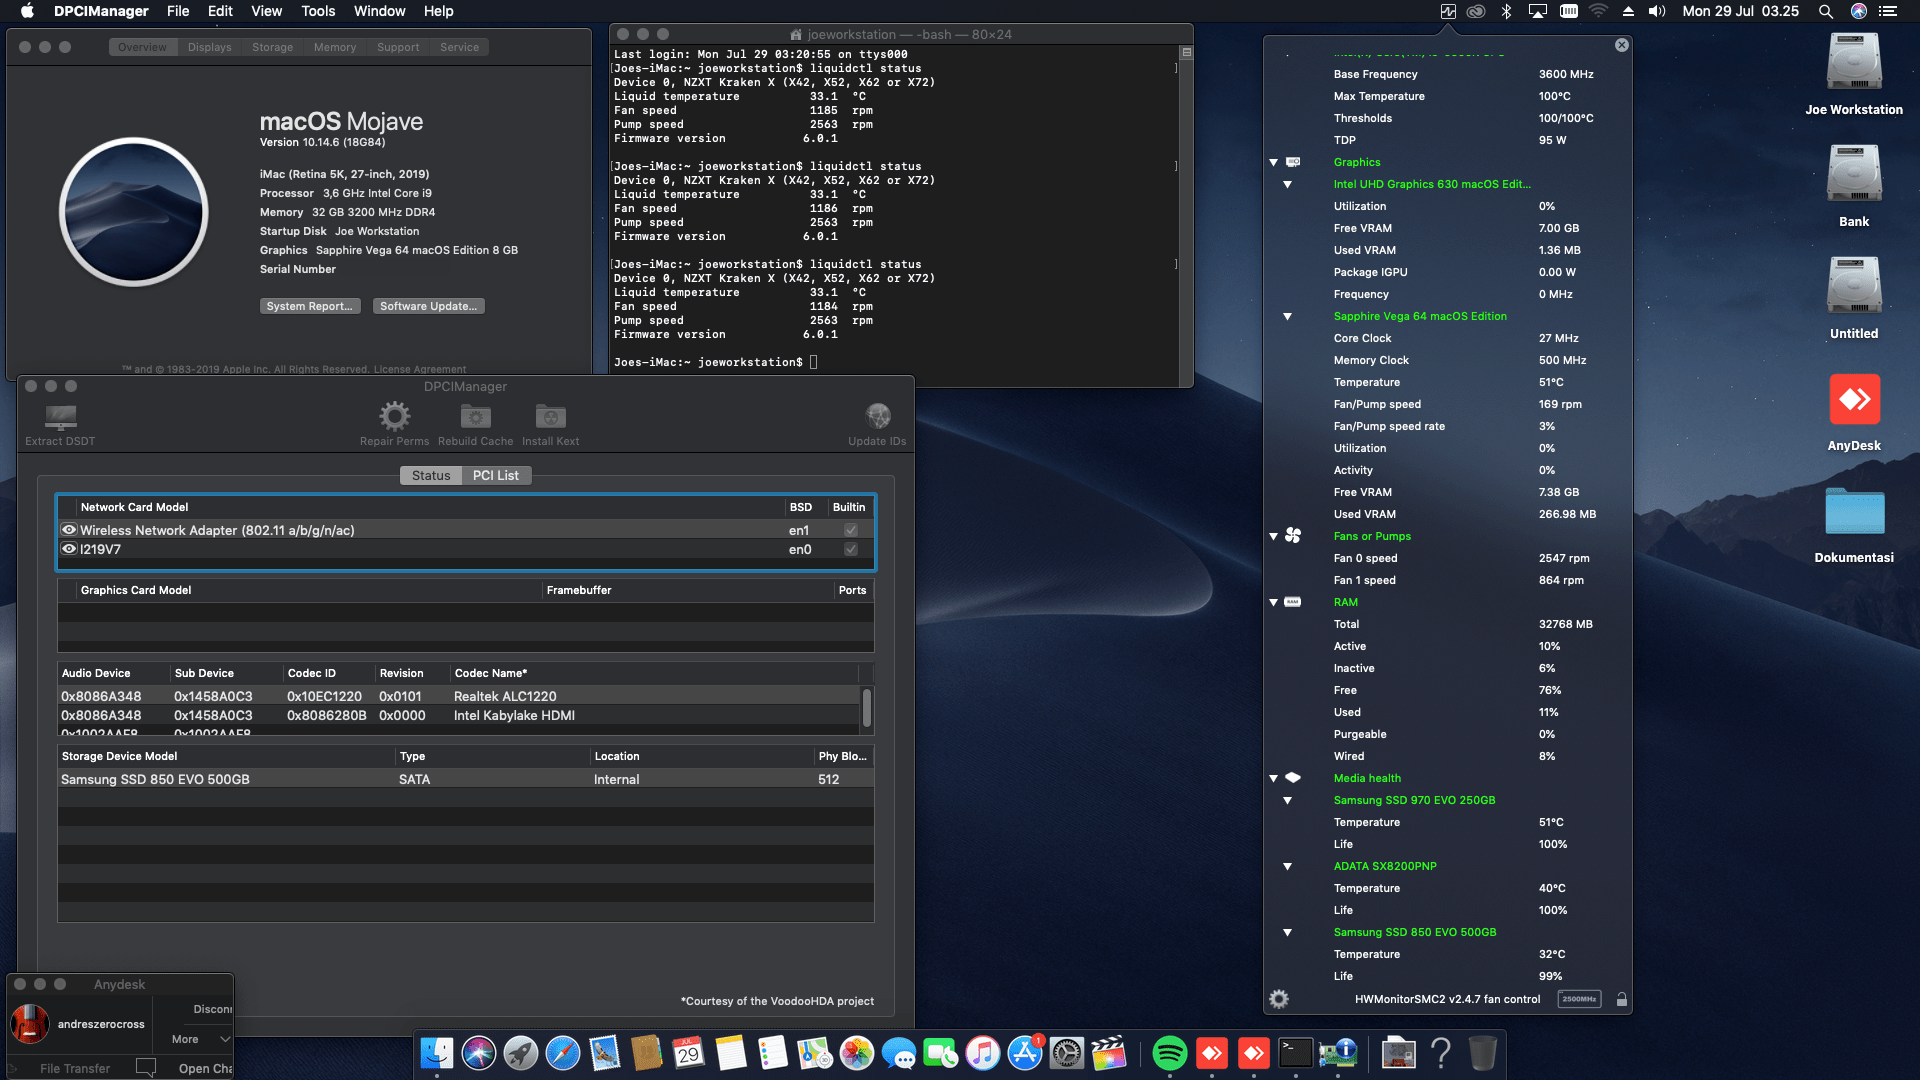Open the Storage tab in About This Mac
This screenshot has height=1080, width=1920.
tap(272, 47)
